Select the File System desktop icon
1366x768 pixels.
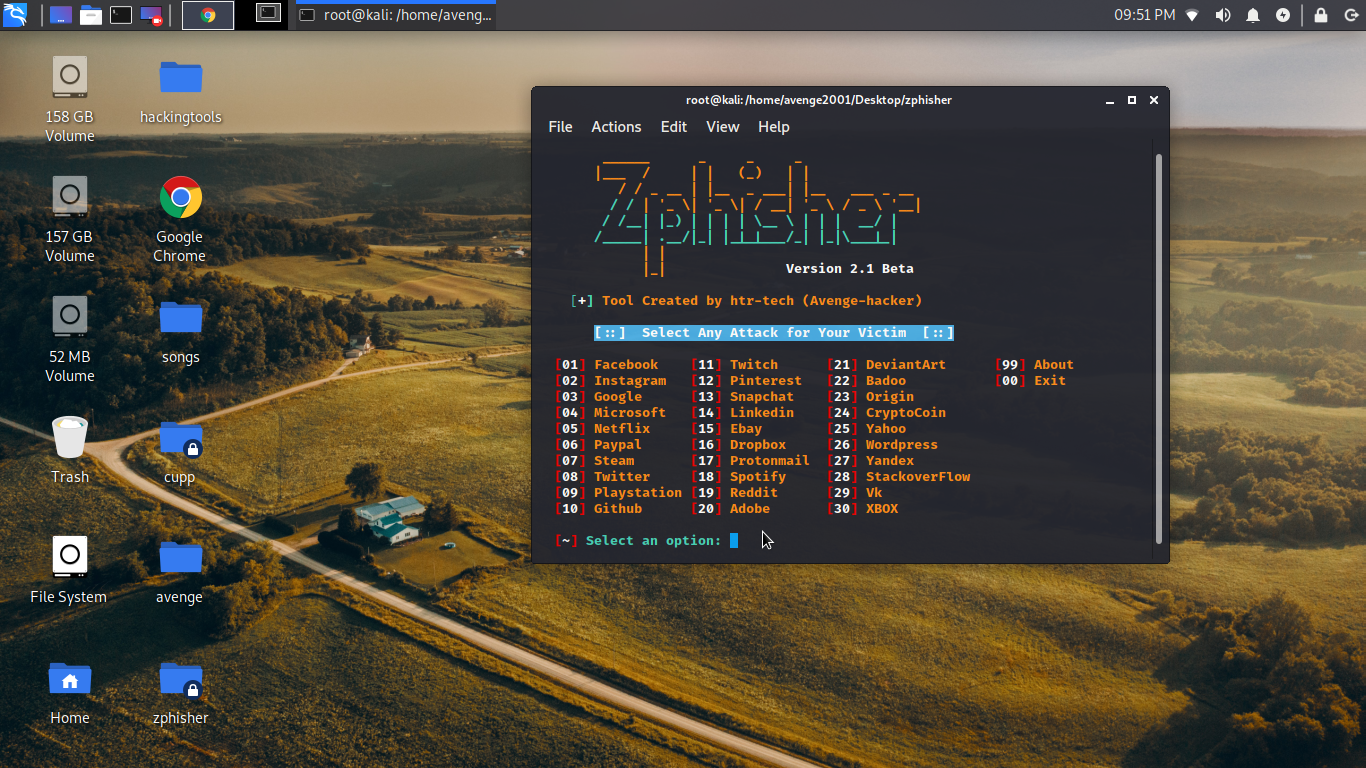click(x=69, y=569)
